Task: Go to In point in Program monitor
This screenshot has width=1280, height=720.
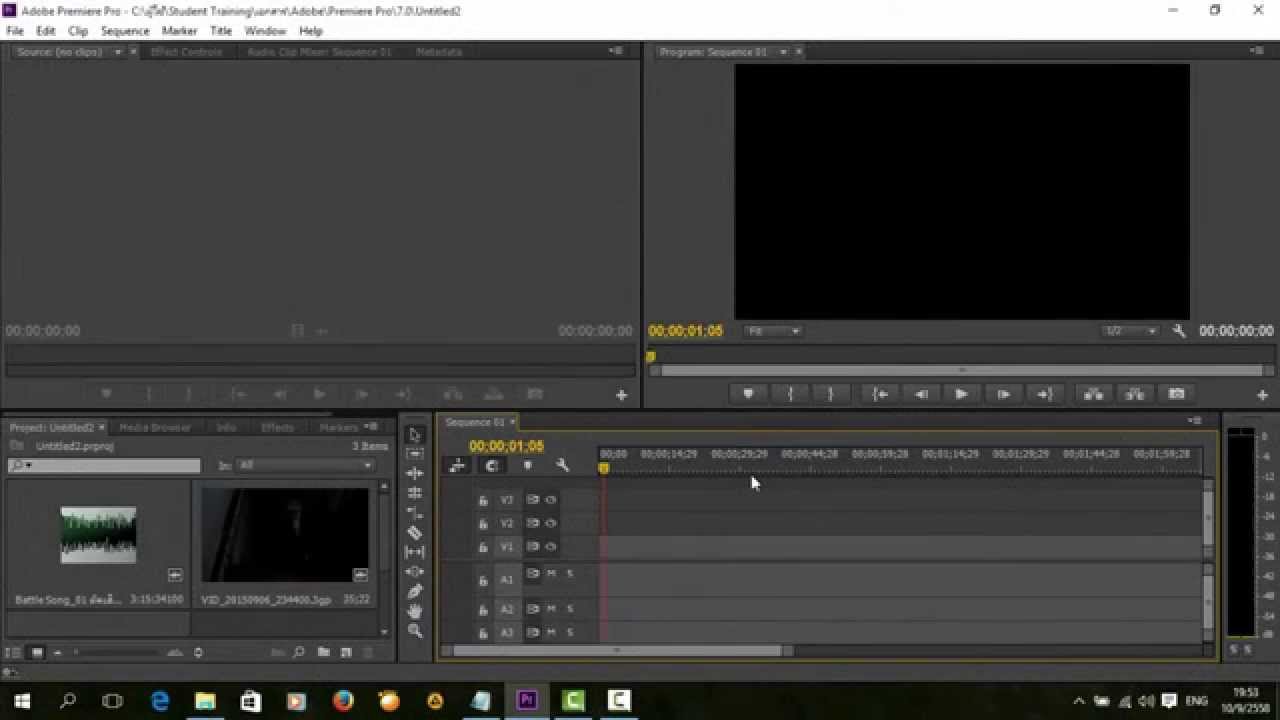Action: tap(880, 394)
